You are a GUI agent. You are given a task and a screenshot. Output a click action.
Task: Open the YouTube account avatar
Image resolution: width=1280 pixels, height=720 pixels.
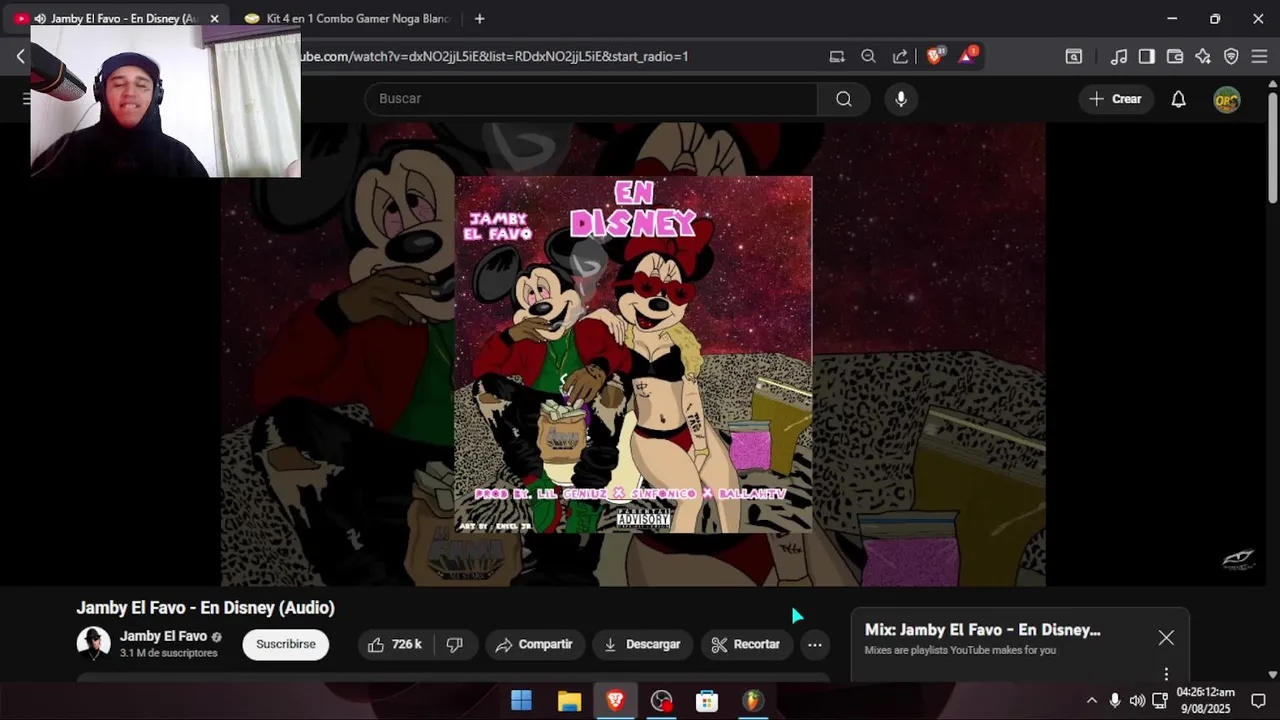click(1227, 99)
